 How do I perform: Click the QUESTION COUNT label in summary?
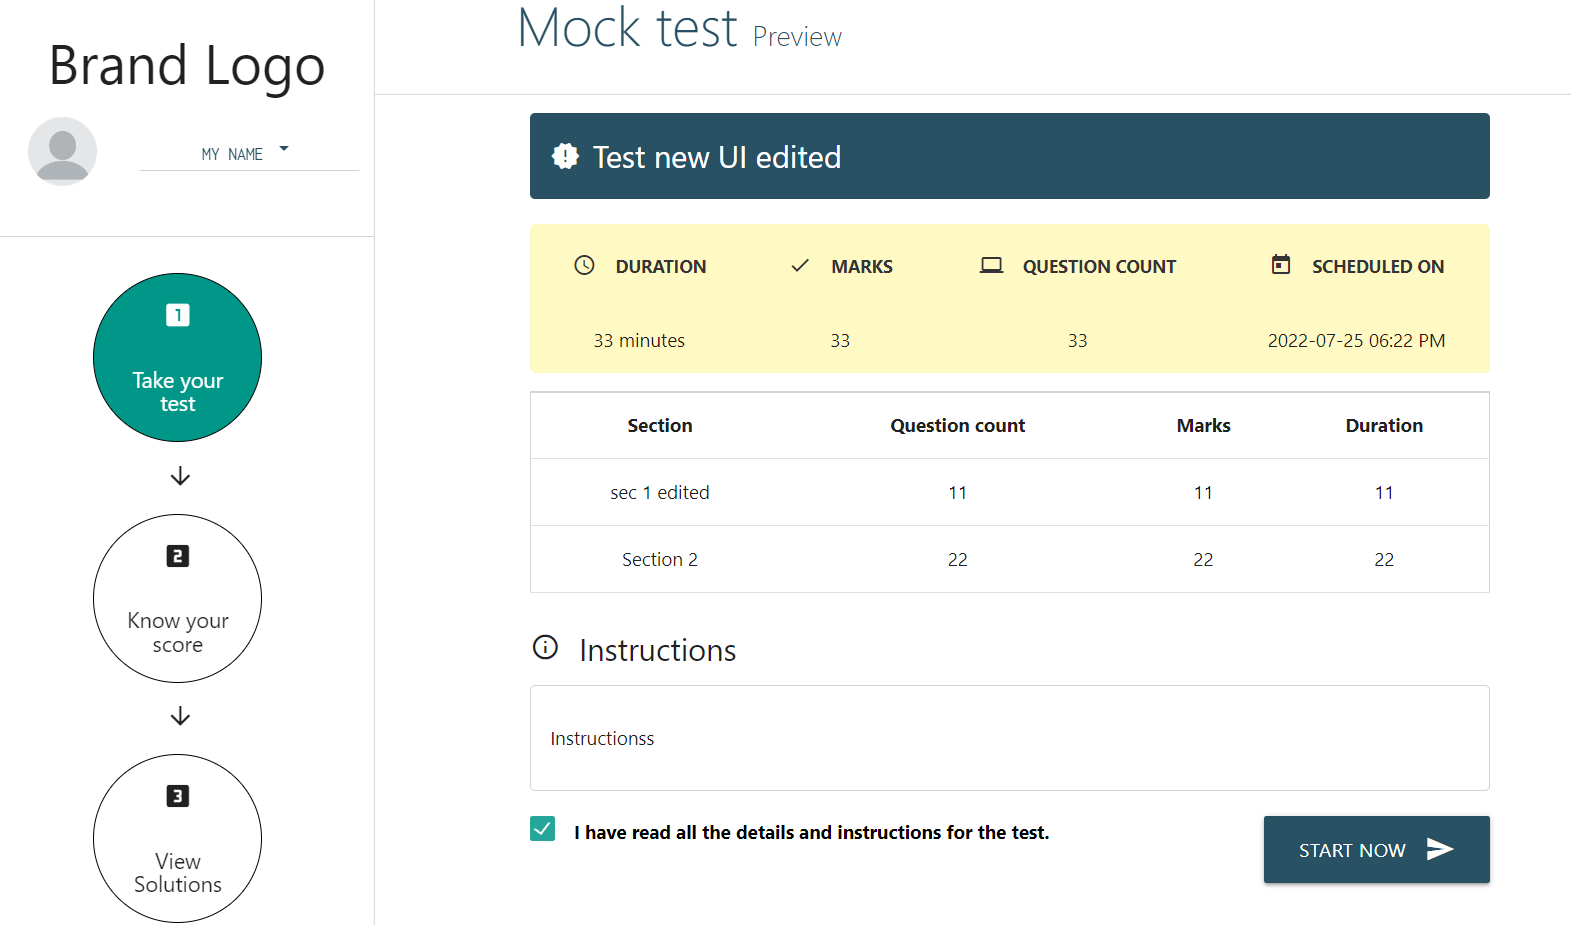point(1099,267)
